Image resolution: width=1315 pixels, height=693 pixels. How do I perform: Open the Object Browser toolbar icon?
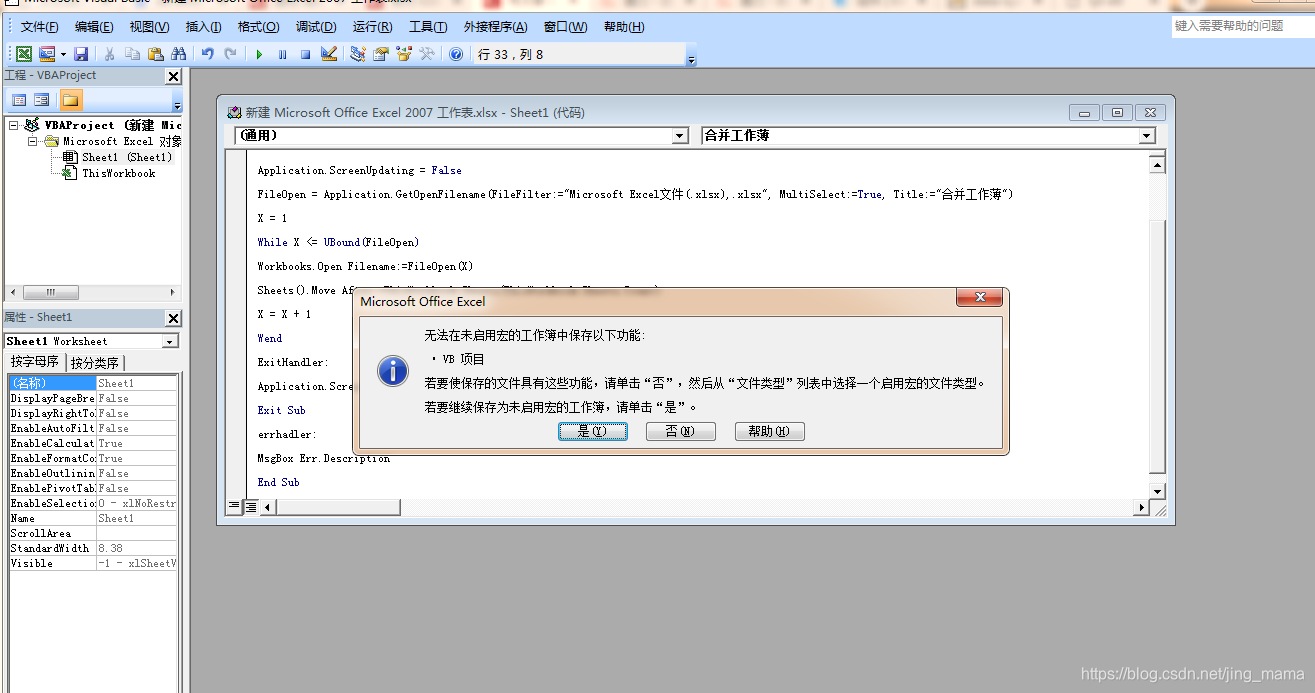[403, 54]
